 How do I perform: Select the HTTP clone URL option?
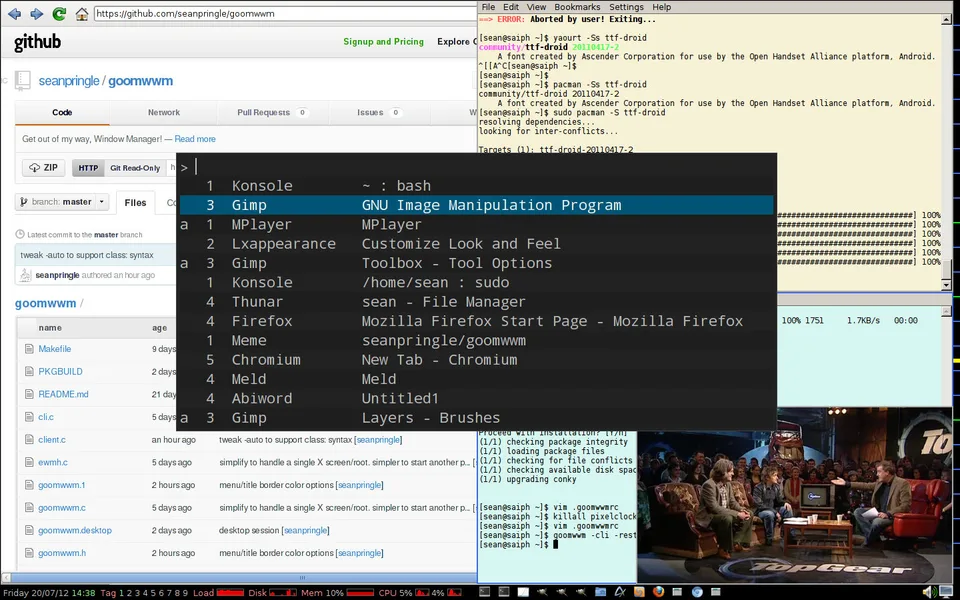[x=88, y=168]
